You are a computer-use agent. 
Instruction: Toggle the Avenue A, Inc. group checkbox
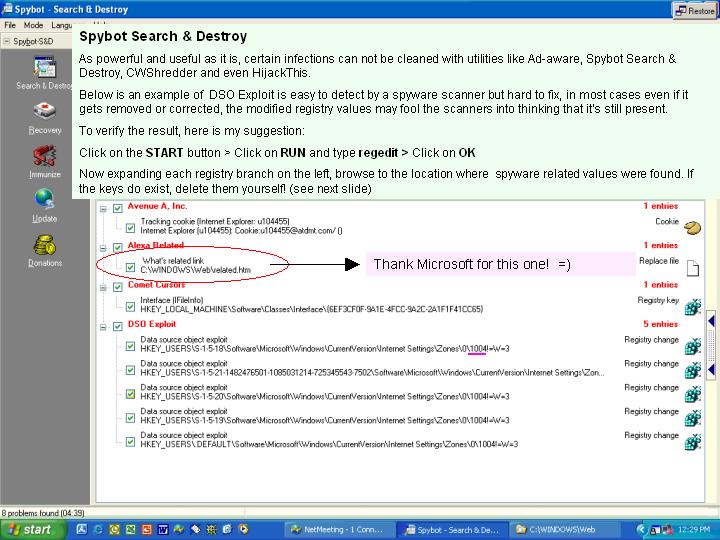pos(118,208)
